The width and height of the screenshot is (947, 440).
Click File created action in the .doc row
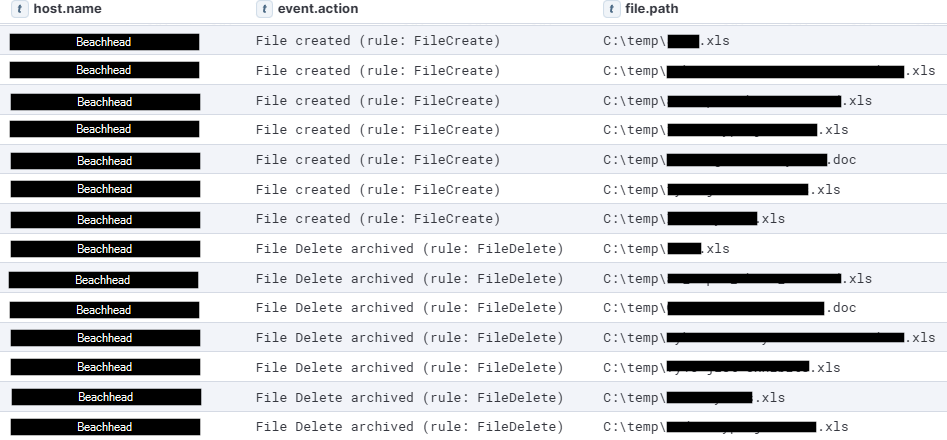(x=378, y=160)
